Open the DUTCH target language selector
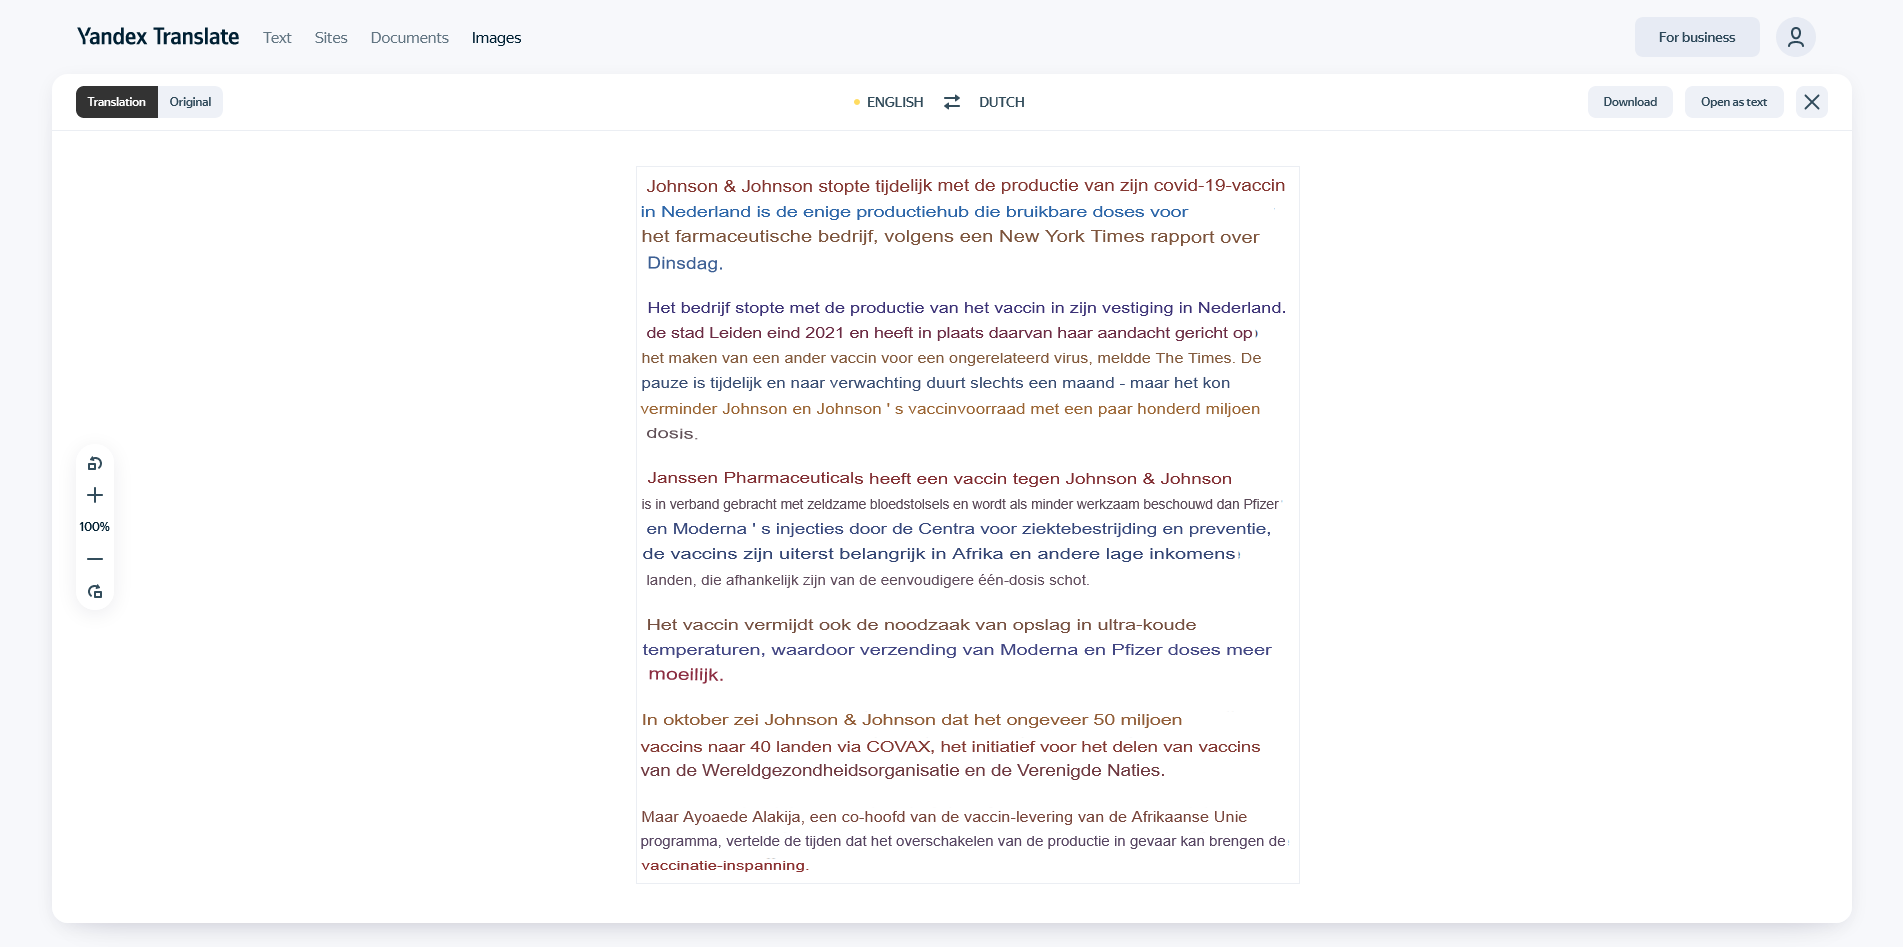The height and width of the screenshot is (947, 1903). [x=1001, y=102]
